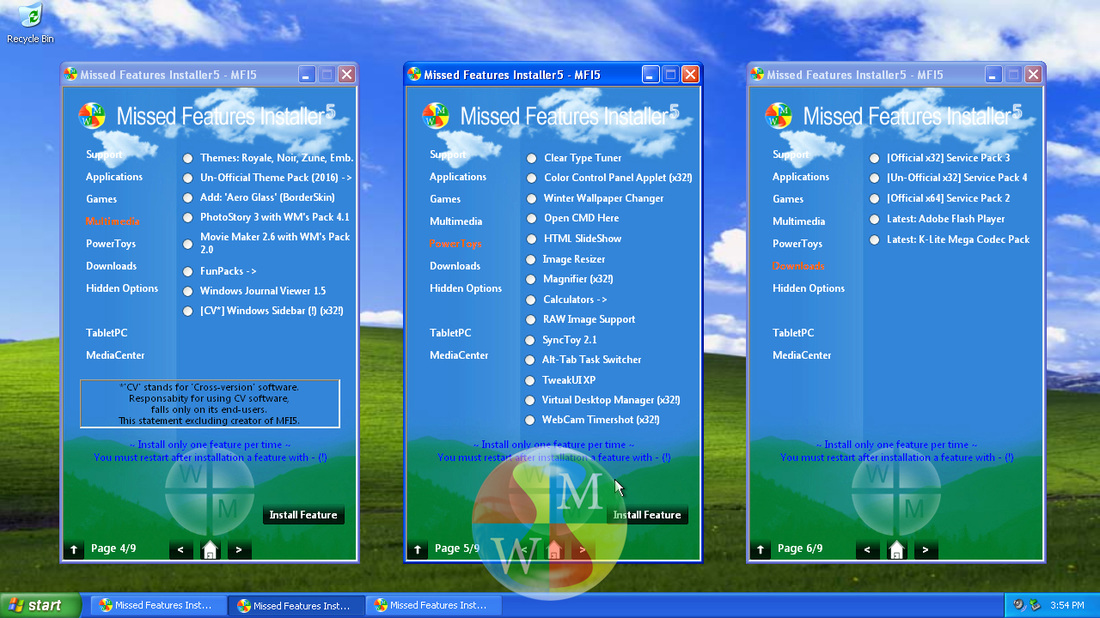Switch to third Missed Features taskbar button
This screenshot has height=618, width=1100.
(x=432, y=605)
